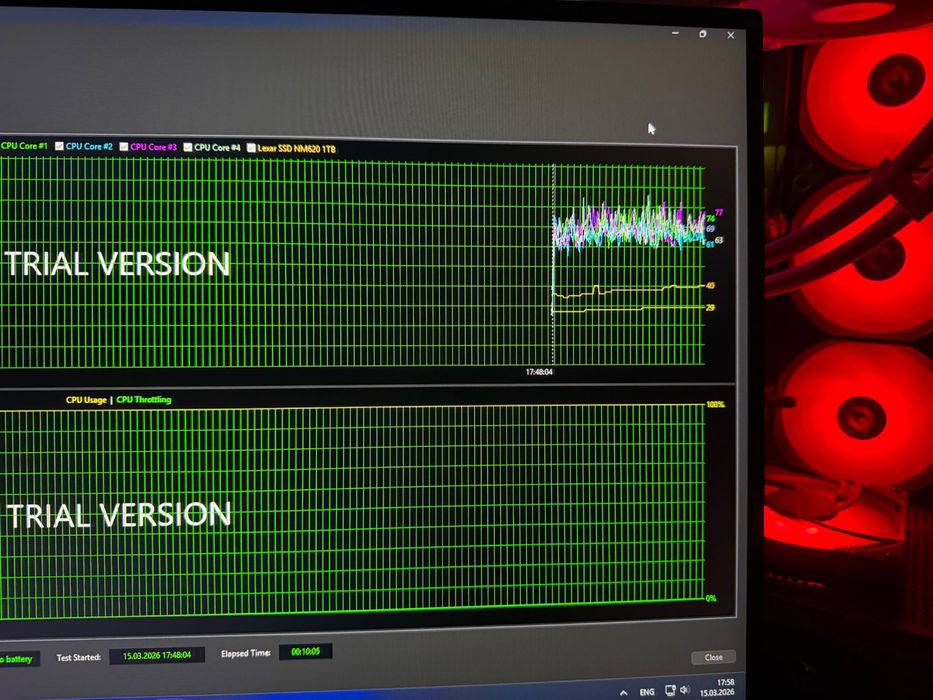Image resolution: width=933 pixels, height=700 pixels.
Task: Click the yellow temperature value 29
Action: coord(710,308)
